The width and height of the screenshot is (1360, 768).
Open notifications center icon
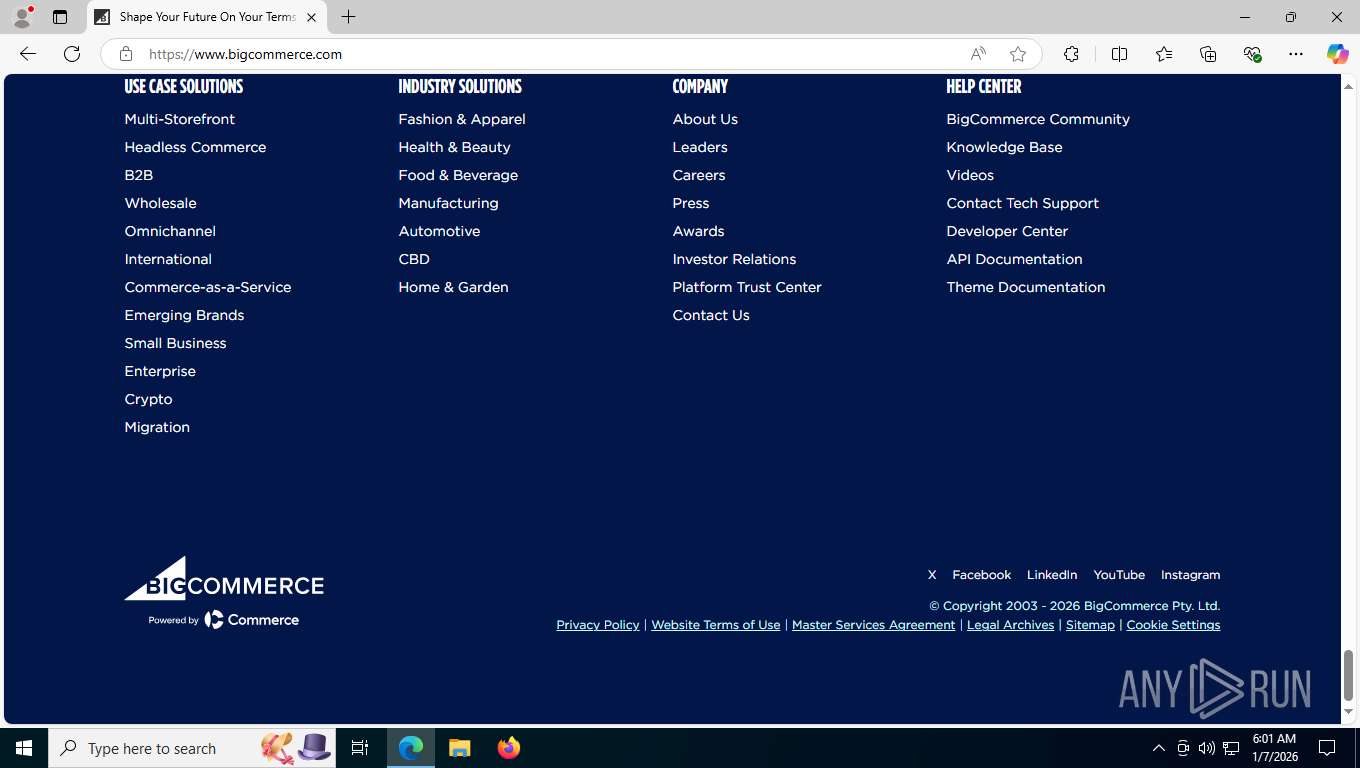1328,748
